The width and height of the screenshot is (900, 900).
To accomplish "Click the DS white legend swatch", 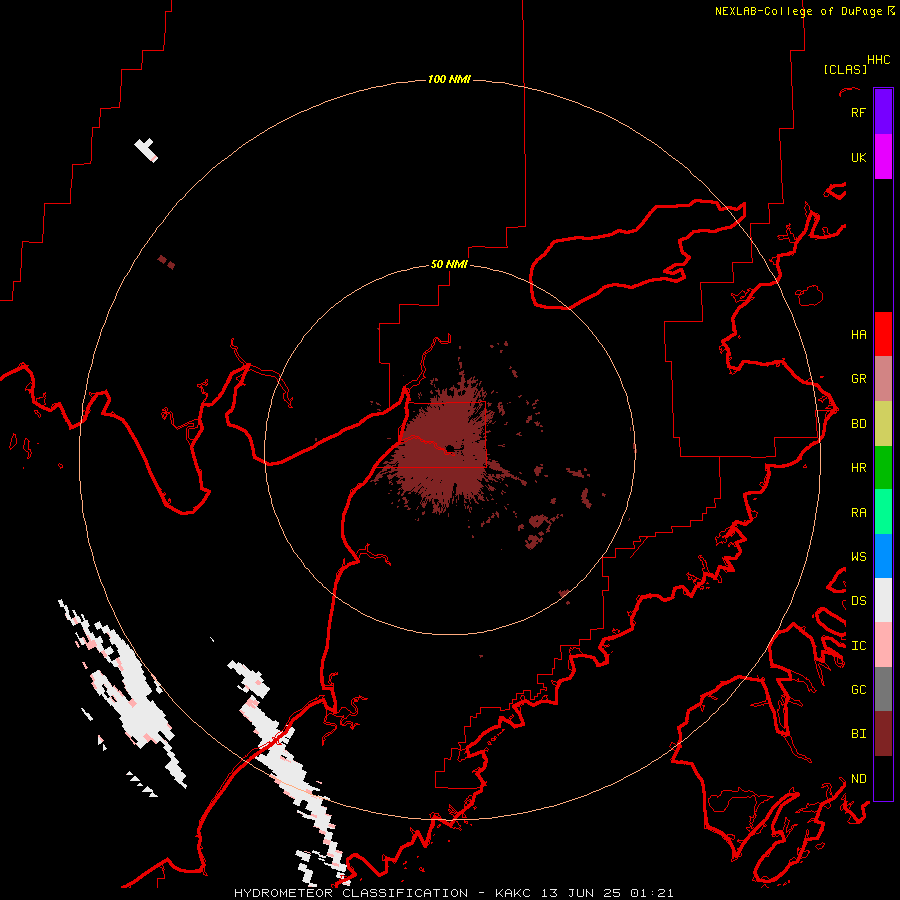I will [883, 600].
